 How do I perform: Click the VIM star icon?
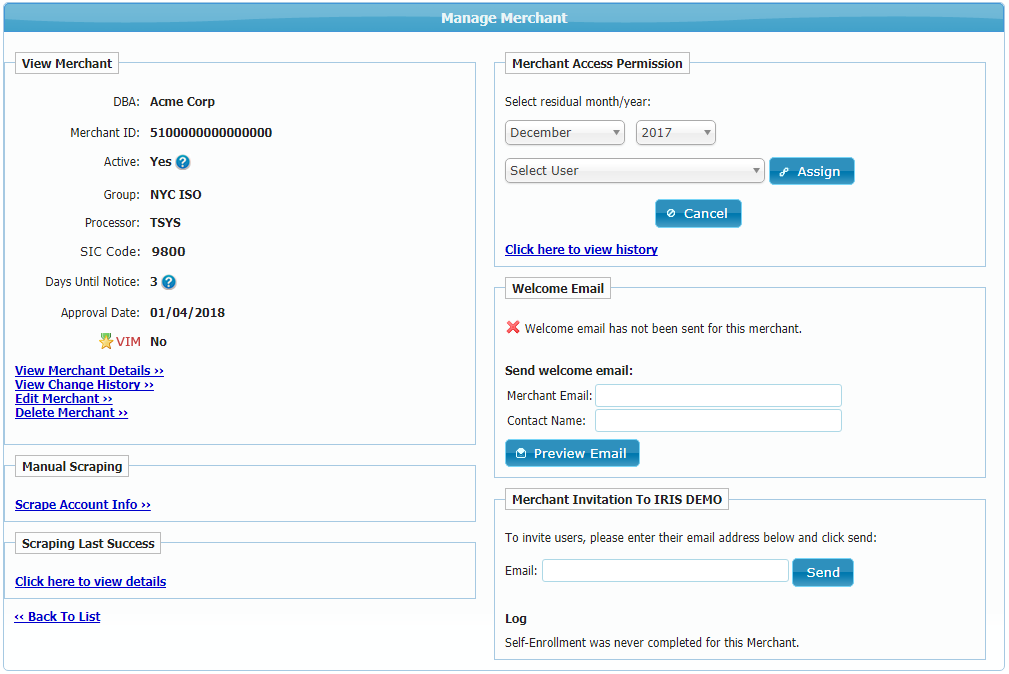coord(106,341)
